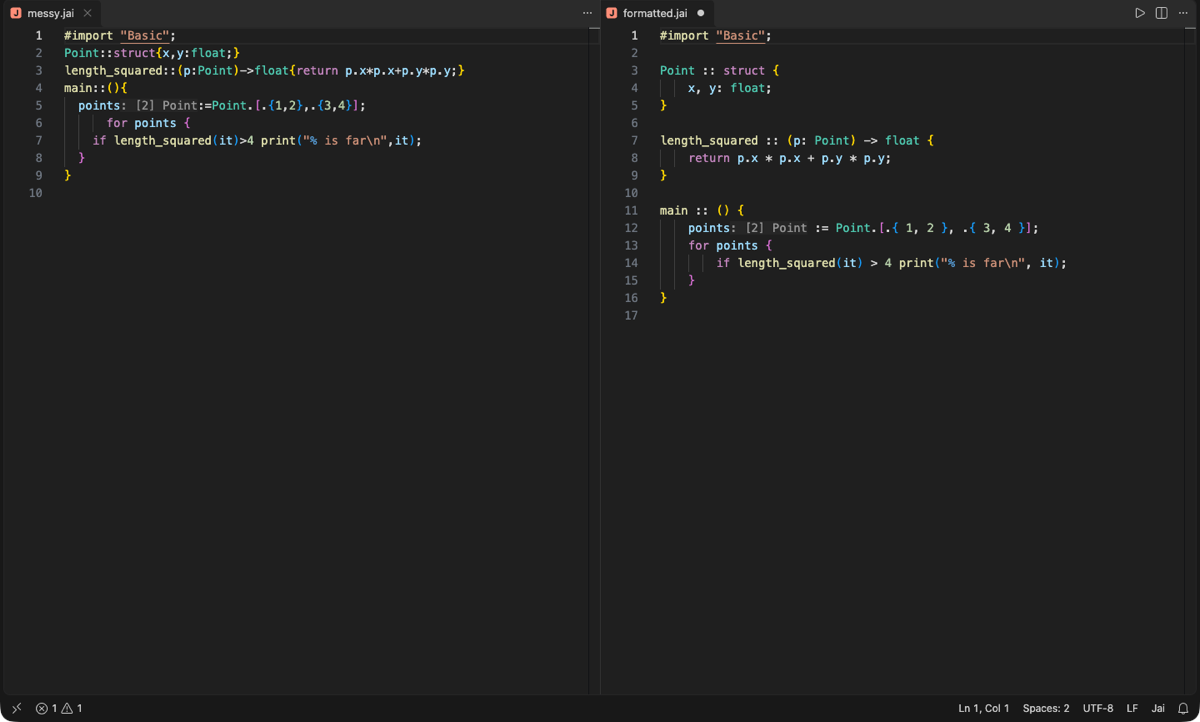Click 'if length_squared(it)' in formatted.jai line 14
The image size is (1200, 722).
coord(789,263)
